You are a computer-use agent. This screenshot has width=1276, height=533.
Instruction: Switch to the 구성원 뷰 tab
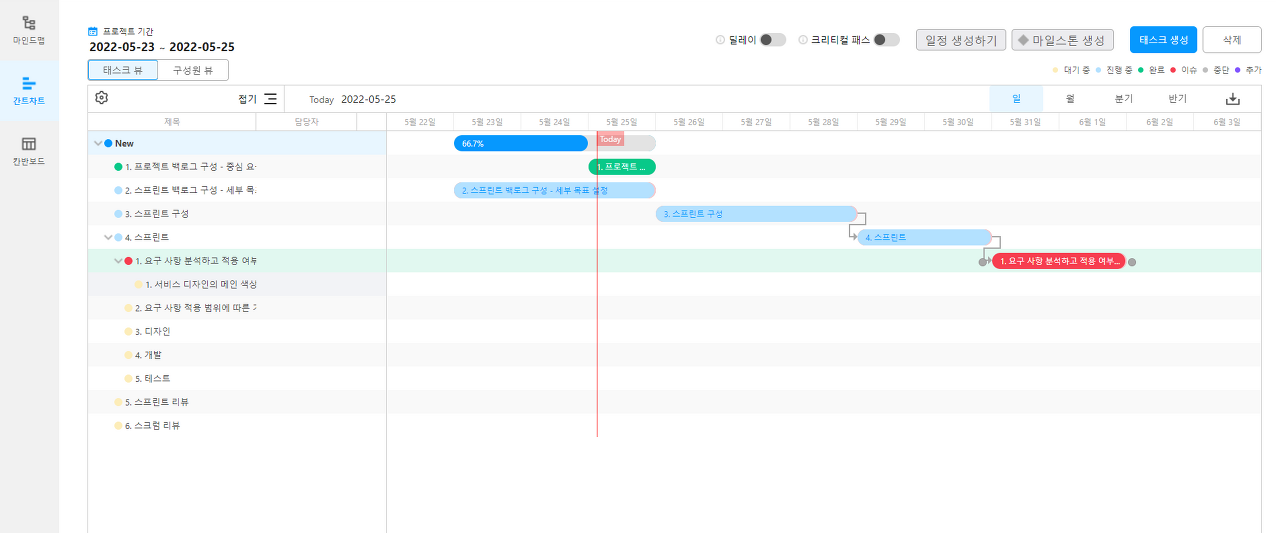(193, 70)
